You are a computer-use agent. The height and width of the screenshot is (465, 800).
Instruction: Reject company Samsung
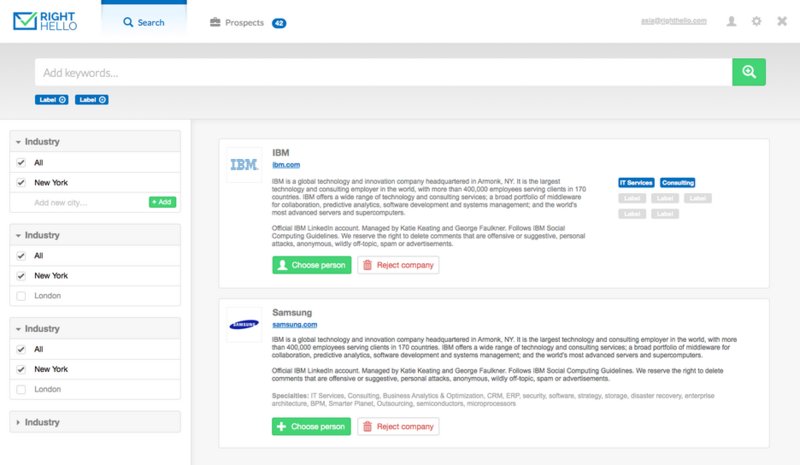[398, 426]
